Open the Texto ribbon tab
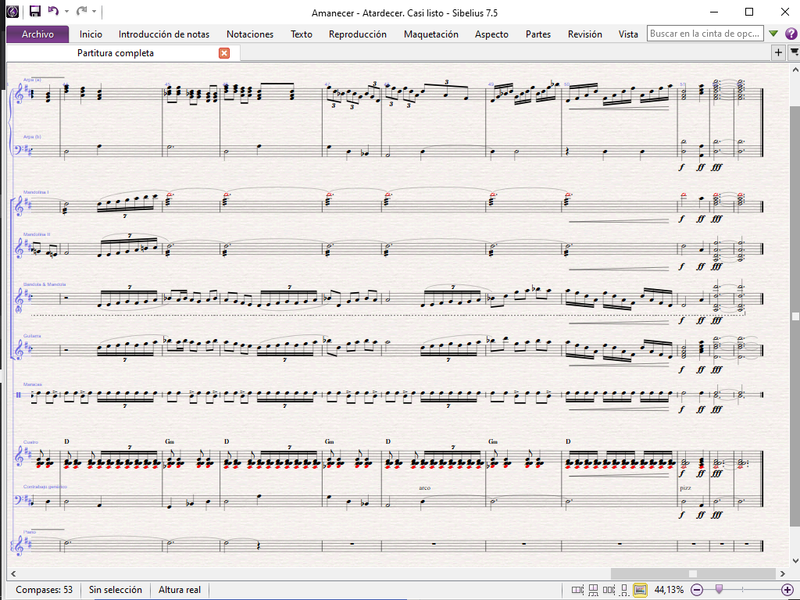Screen dimensions: 800x600 click(302, 34)
